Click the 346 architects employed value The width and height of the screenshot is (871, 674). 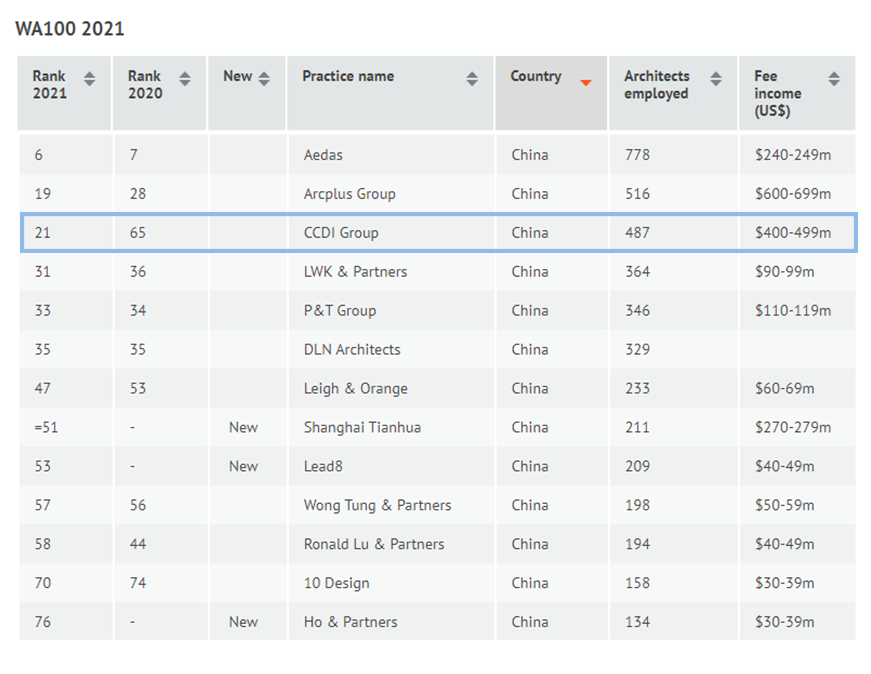tap(637, 311)
